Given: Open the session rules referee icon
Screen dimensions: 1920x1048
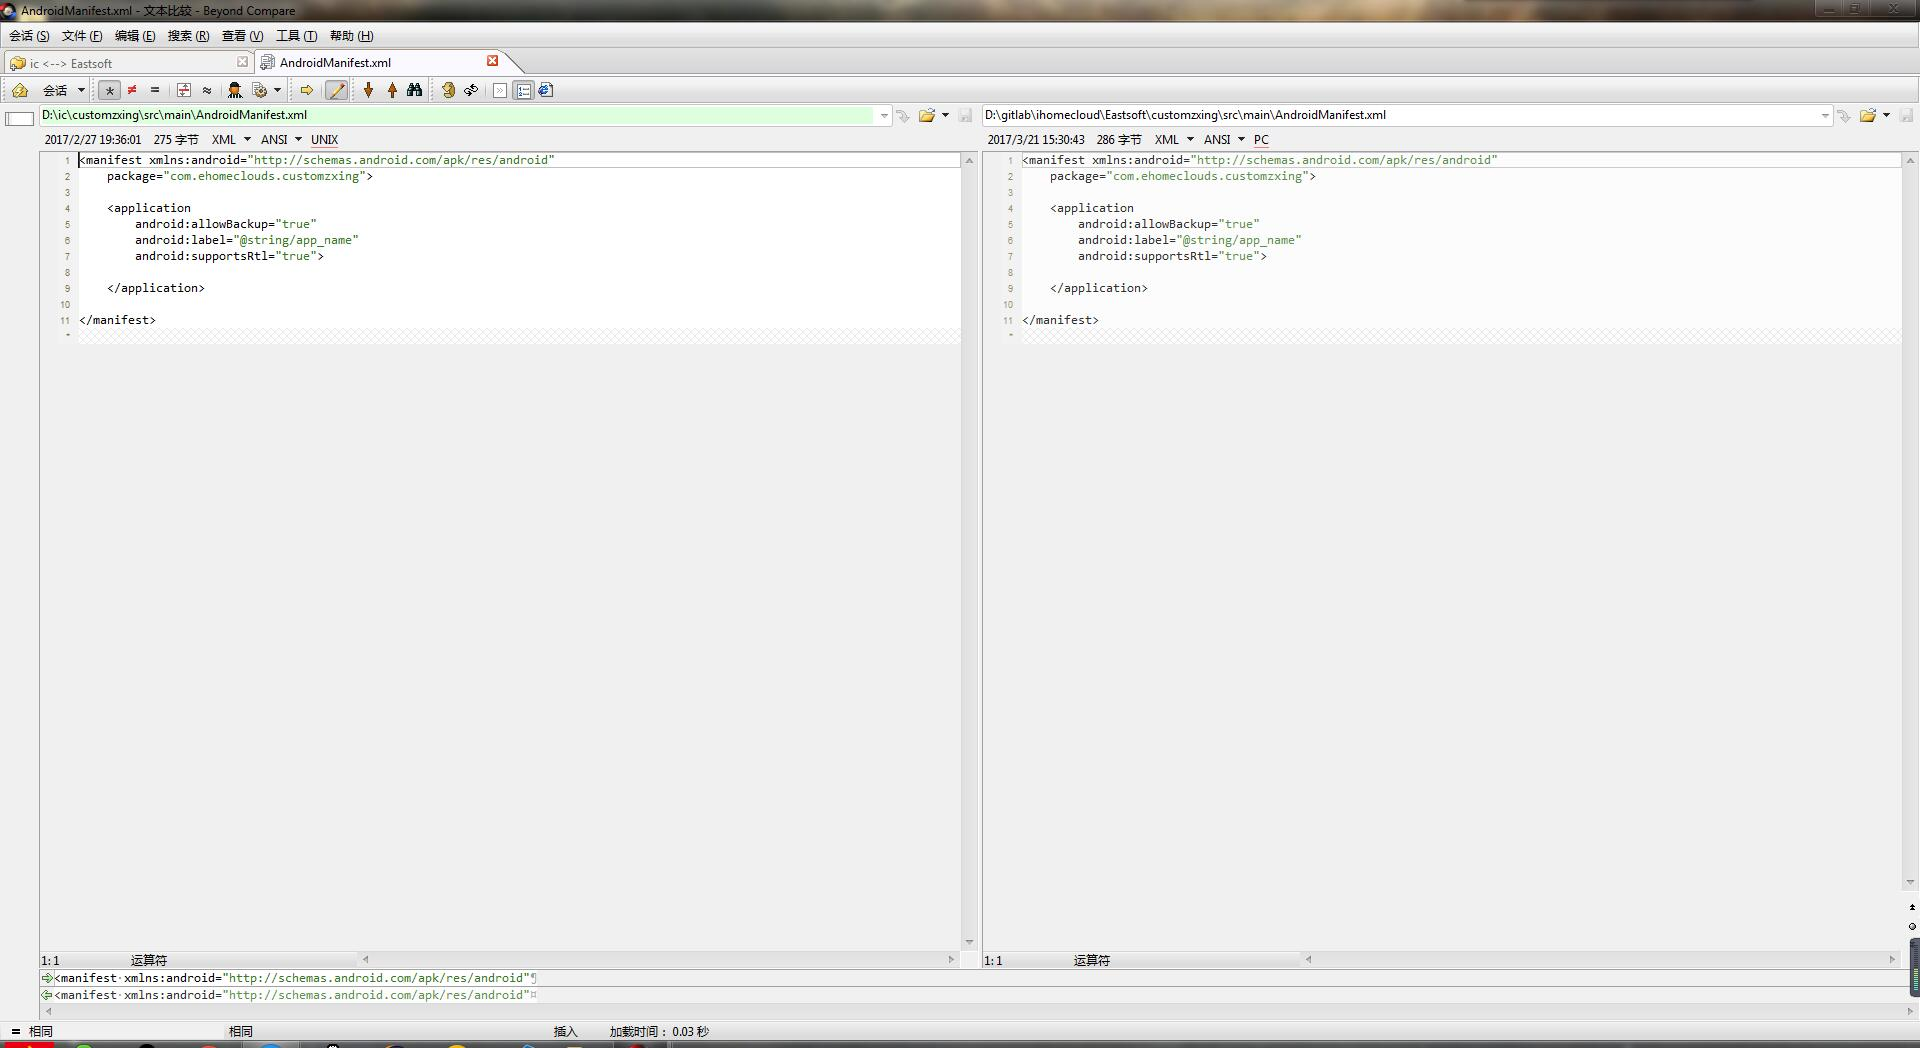Looking at the screenshot, I should pos(235,90).
